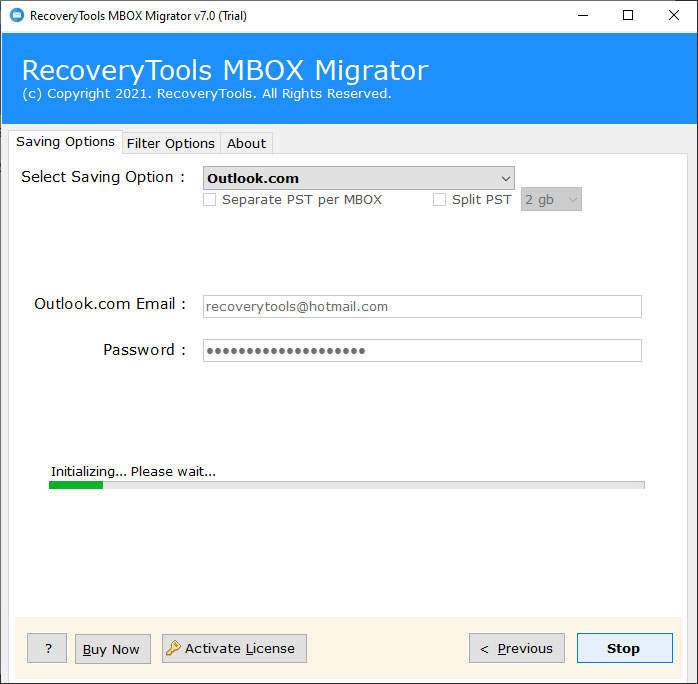The height and width of the screenshot is (684, 698).
Task: Focus the Password input field
Action: (422, 350)
